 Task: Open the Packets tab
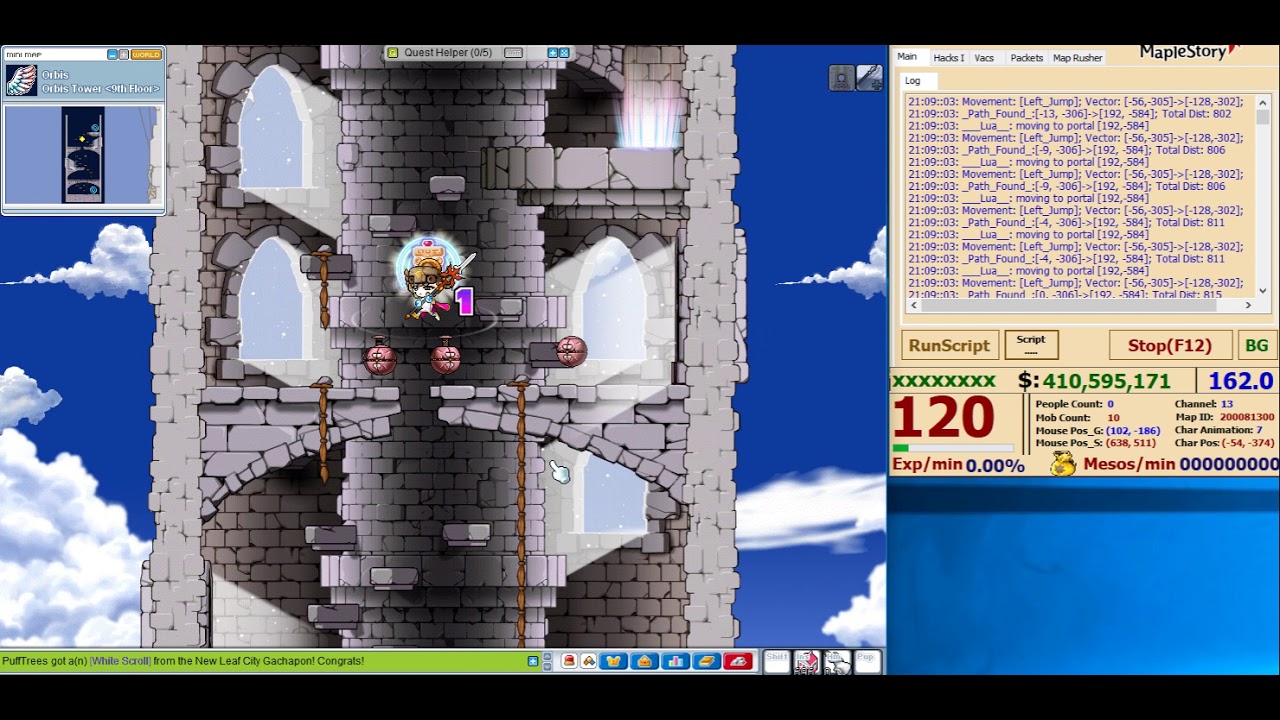pyautogui.click(x=1026, y=58)
